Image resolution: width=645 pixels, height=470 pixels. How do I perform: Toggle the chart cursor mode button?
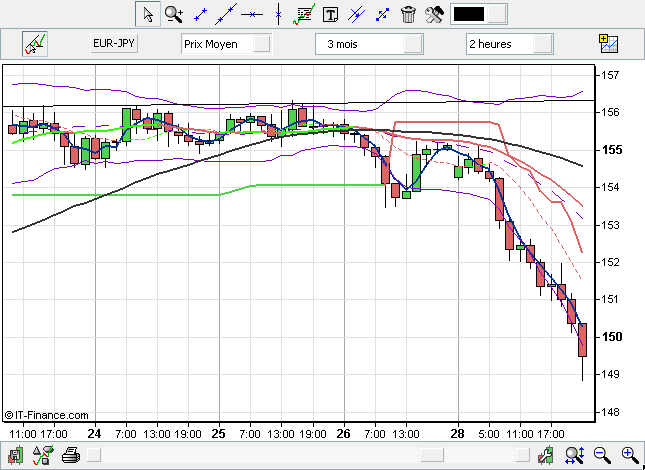point(36,43)
